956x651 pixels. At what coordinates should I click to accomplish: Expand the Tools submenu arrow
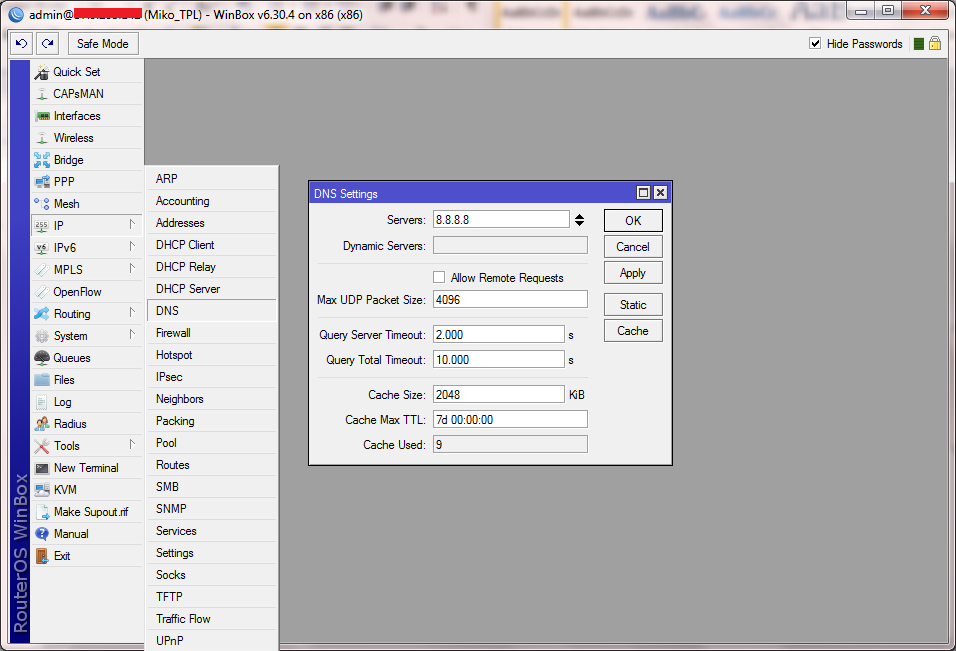pos(132,444)
